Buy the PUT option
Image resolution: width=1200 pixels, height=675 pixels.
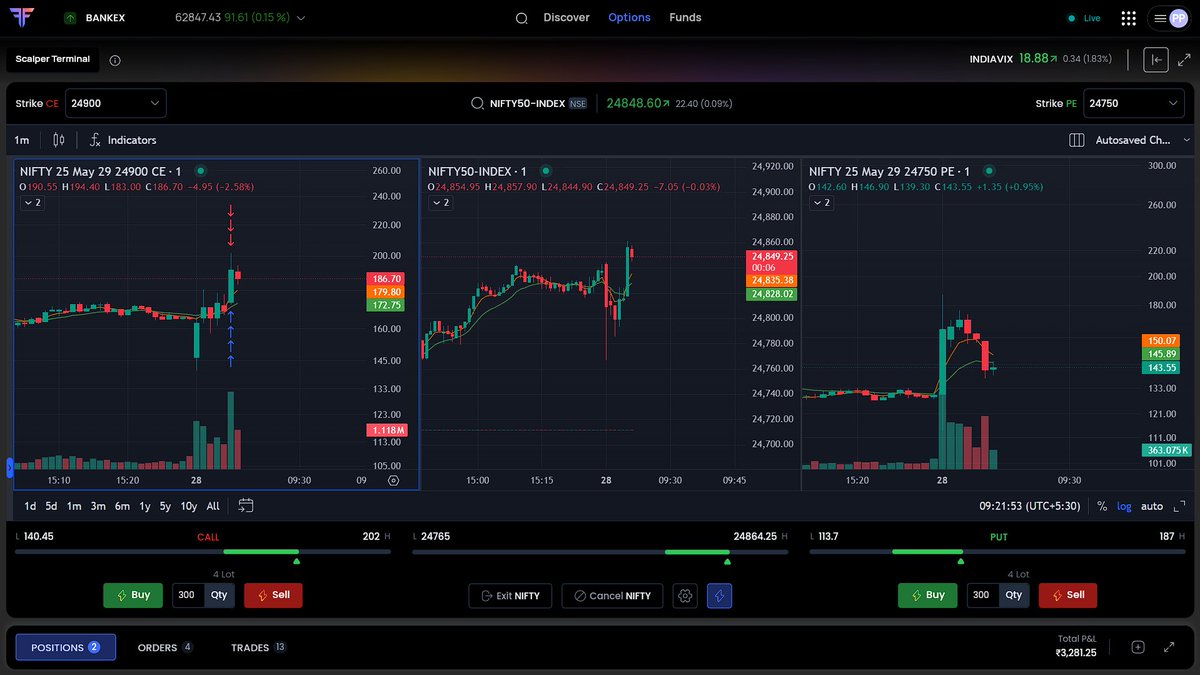(x=927, y=595)
